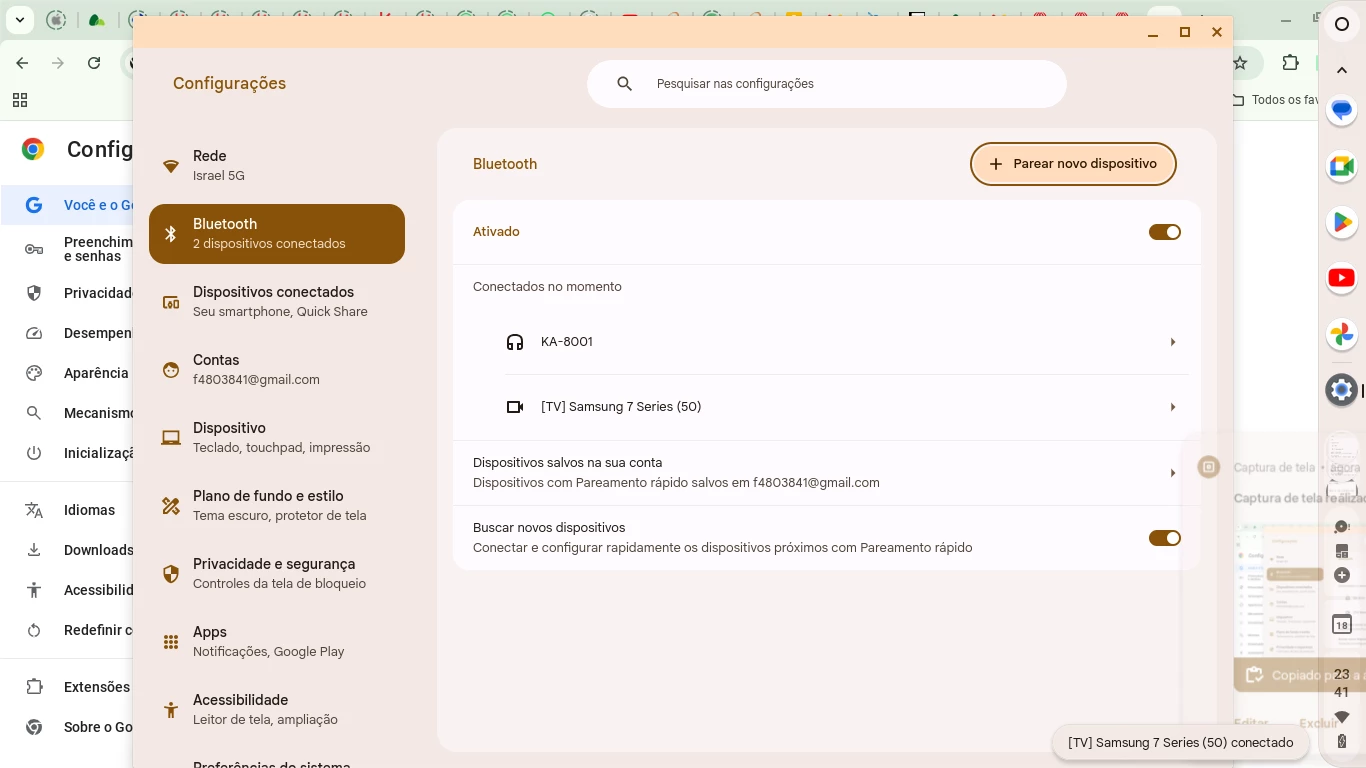Click the Settings gear in the shelf
Viewport: 1366px width, 768px height.
(x=1342, y=390)
